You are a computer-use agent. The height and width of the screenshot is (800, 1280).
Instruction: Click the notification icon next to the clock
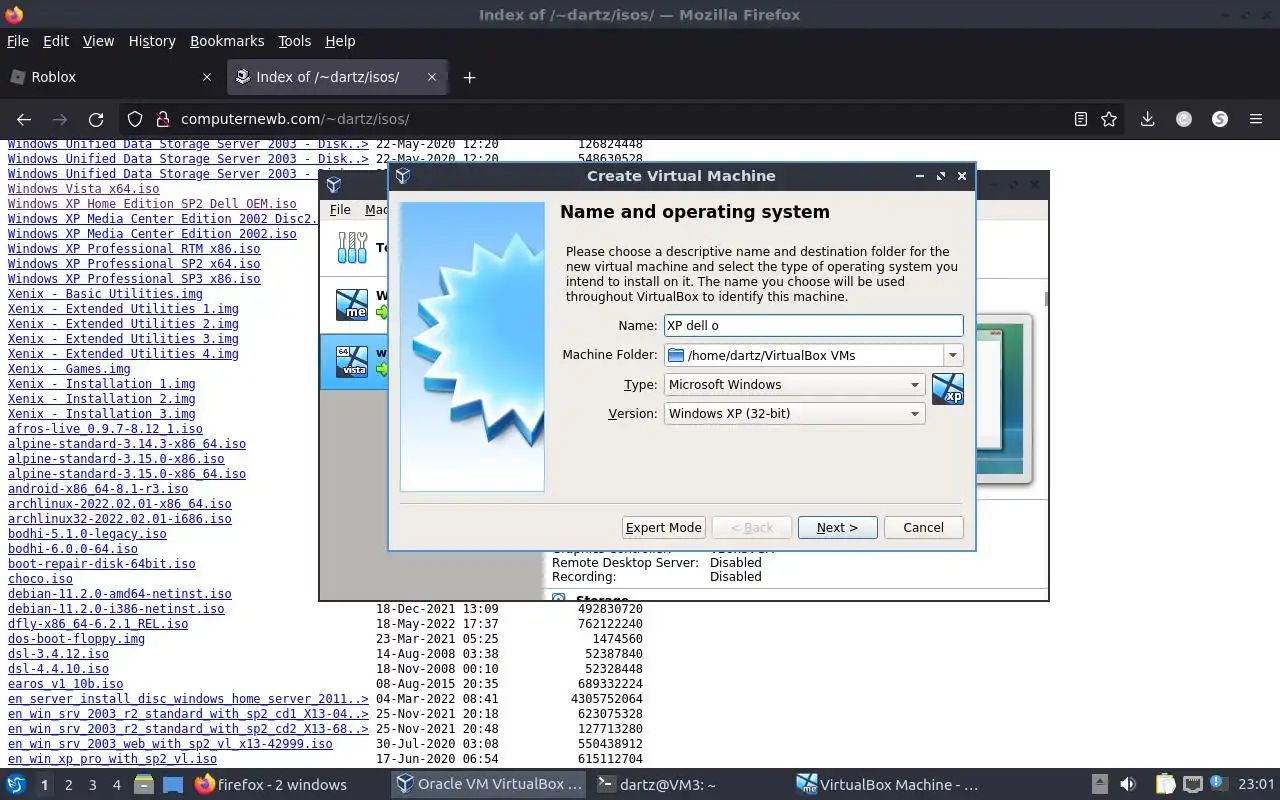point(1219,784)
